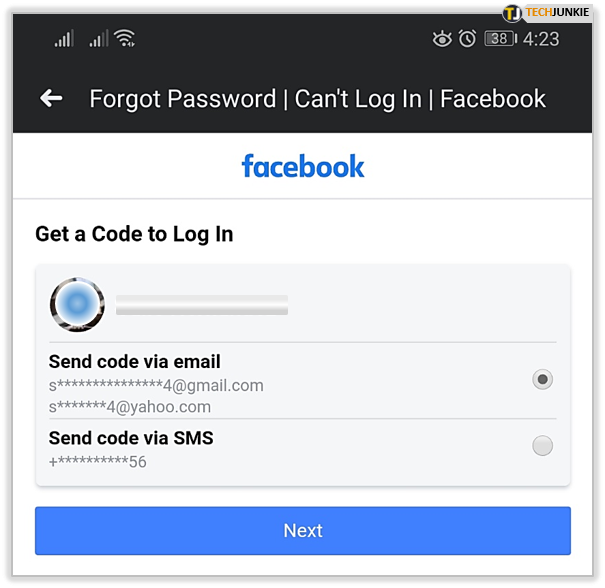The width and height of the screenshot is (605, 588).
Task: Tap the battery level indicator
Action: (x=500, y=39)
